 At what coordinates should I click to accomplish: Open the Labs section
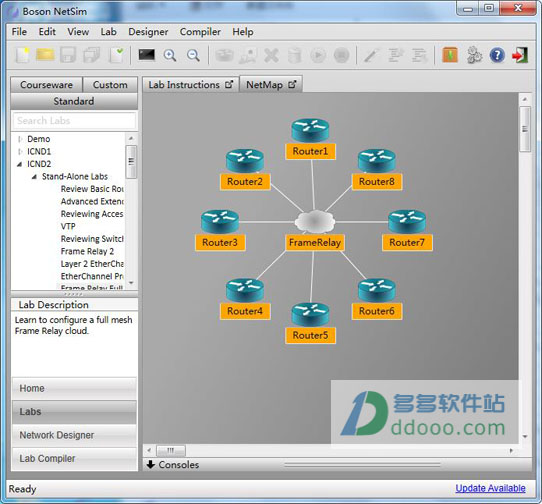[x=74, y=412]
